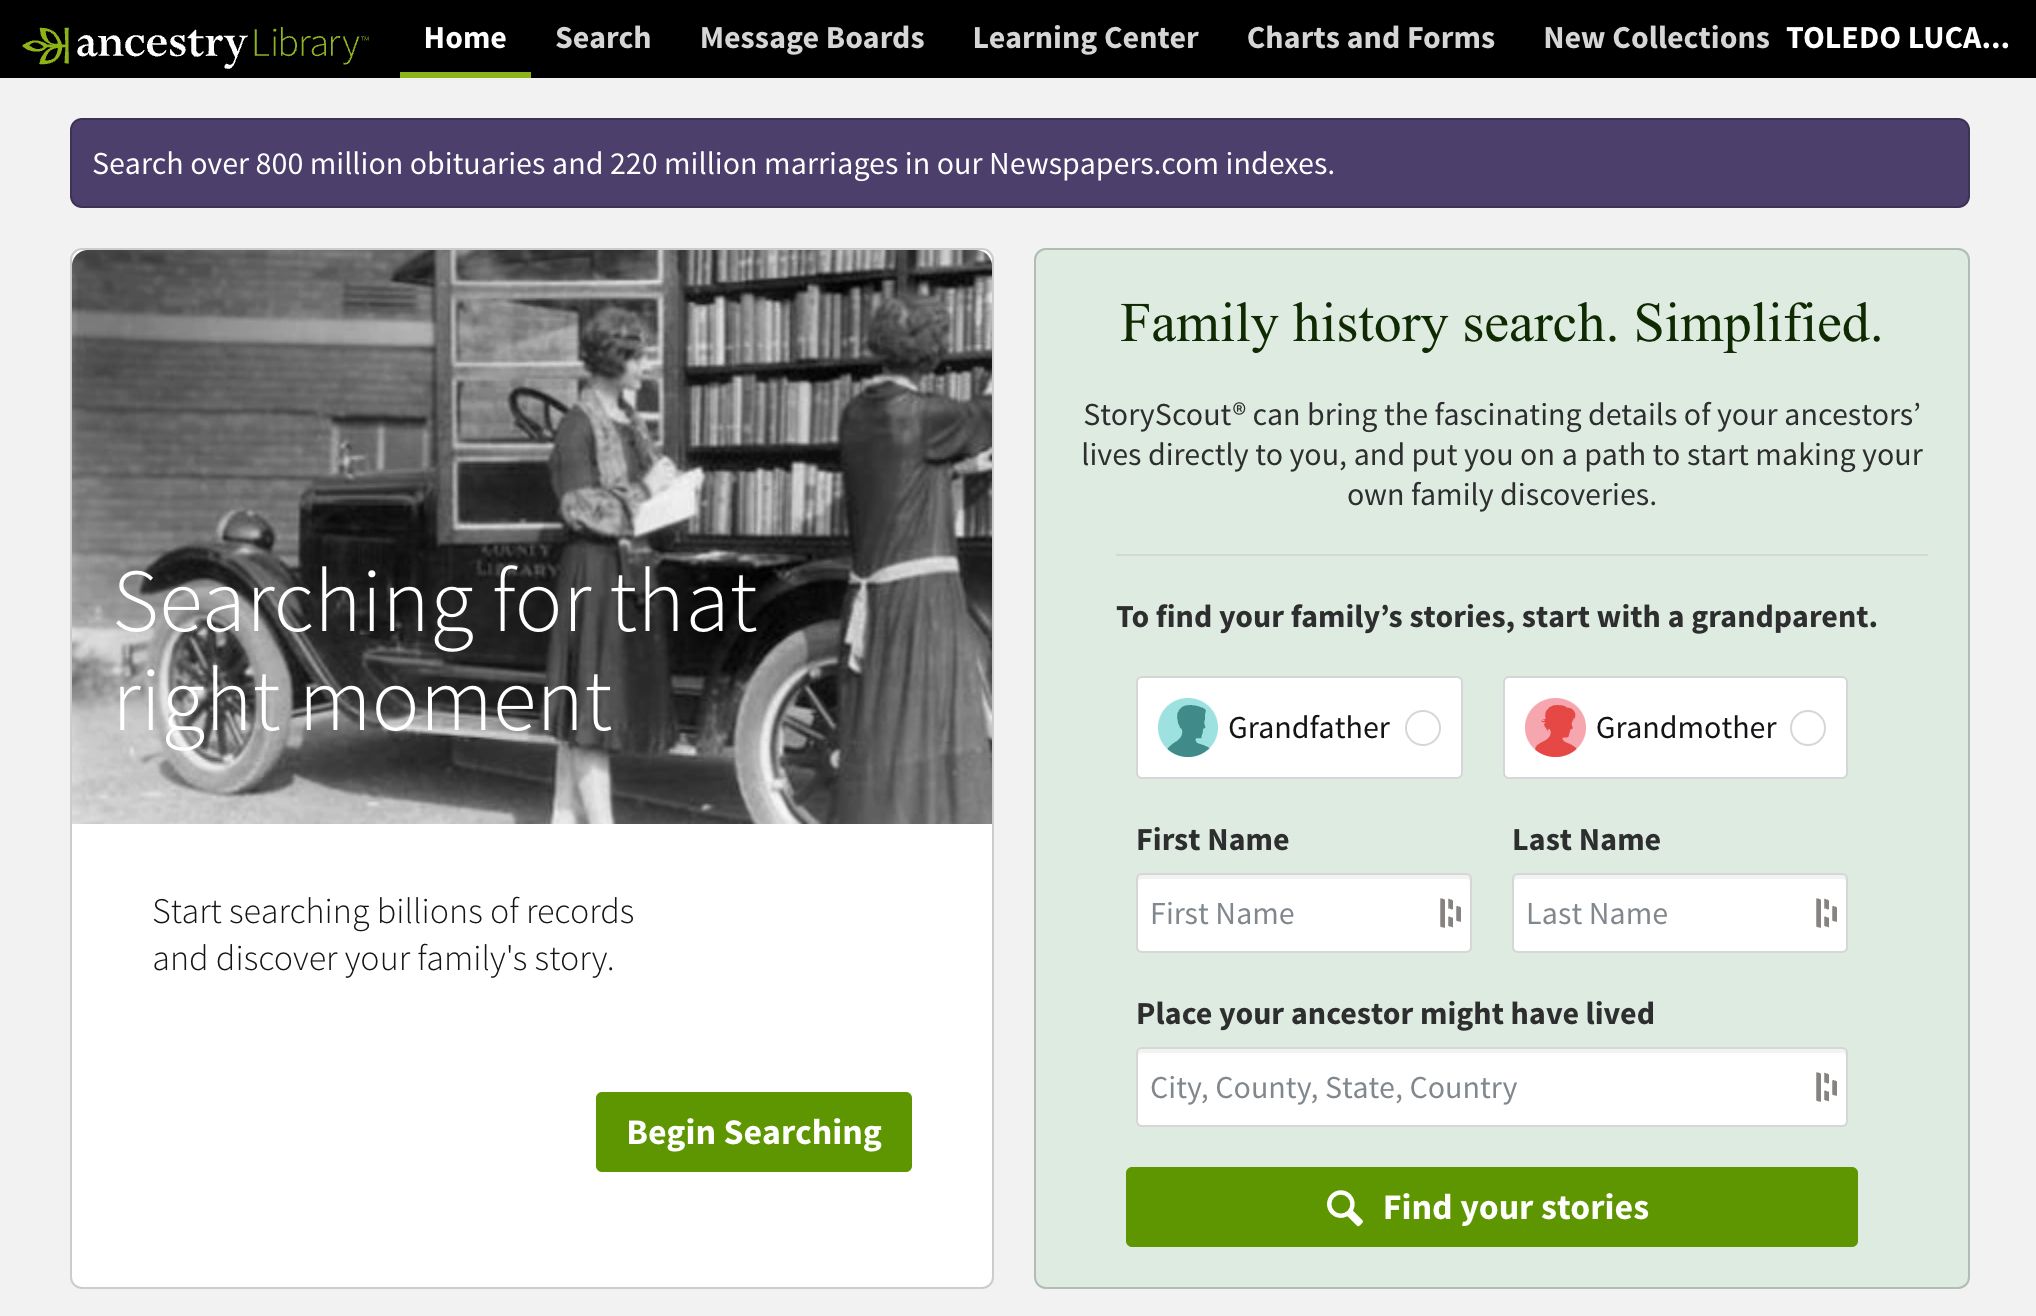Select the Grandmother radio button
The image size is (2036, 1316).
(x=1808, y=728)
